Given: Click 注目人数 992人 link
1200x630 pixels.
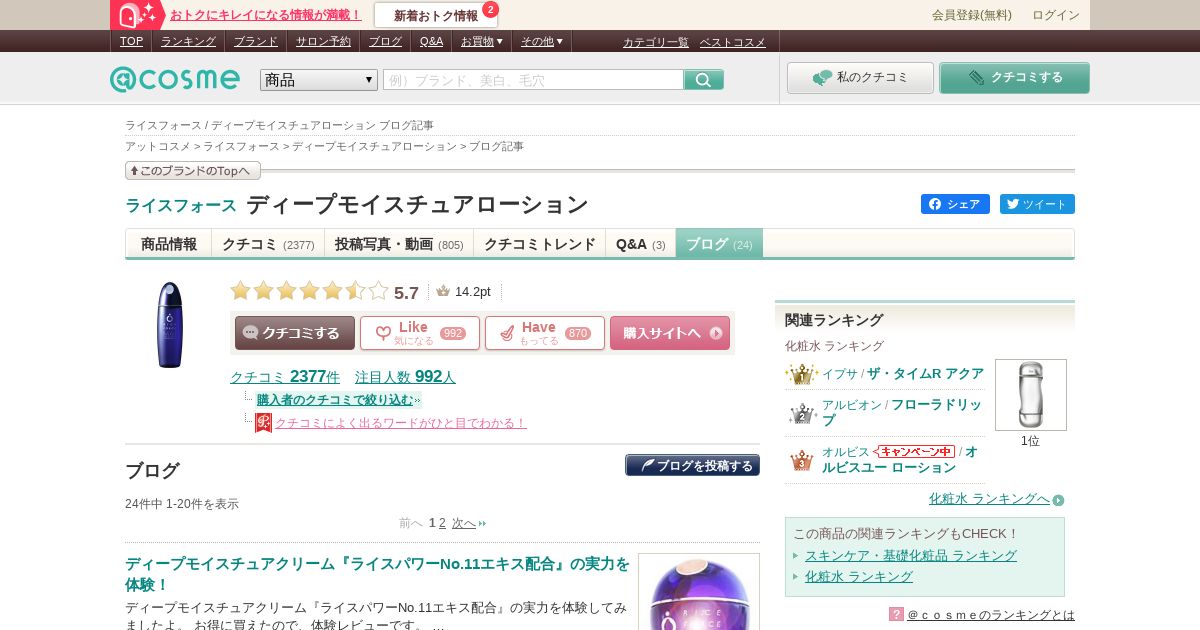Looking at the screenshot, I should click(x=405, y=377).
